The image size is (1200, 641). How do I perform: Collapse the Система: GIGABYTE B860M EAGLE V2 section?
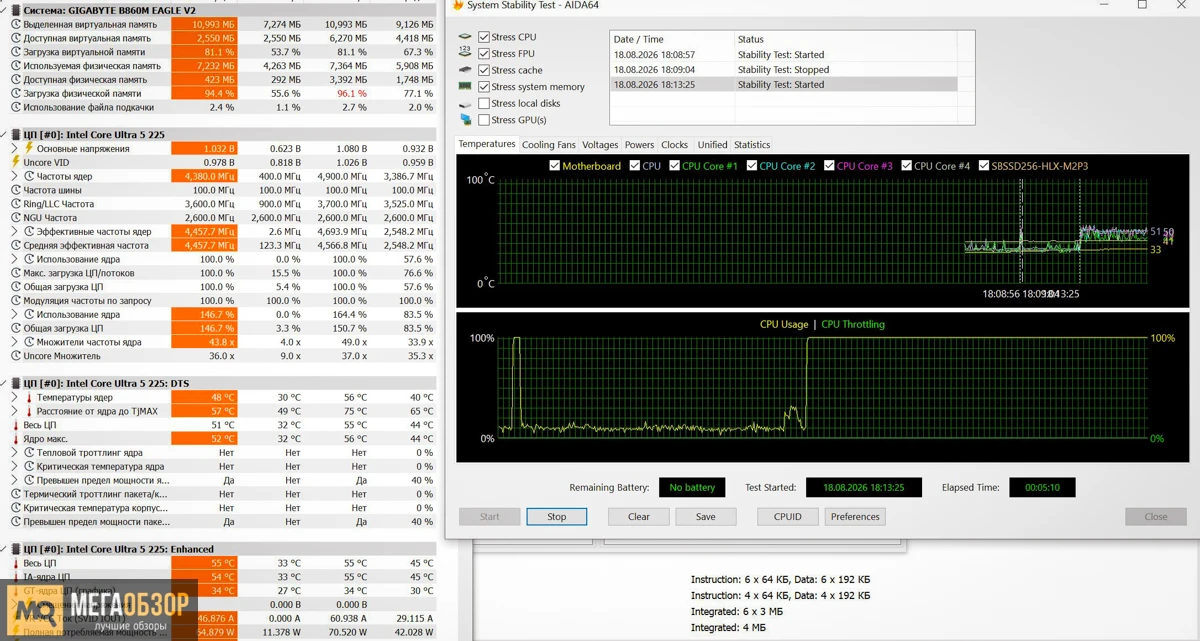4,10
